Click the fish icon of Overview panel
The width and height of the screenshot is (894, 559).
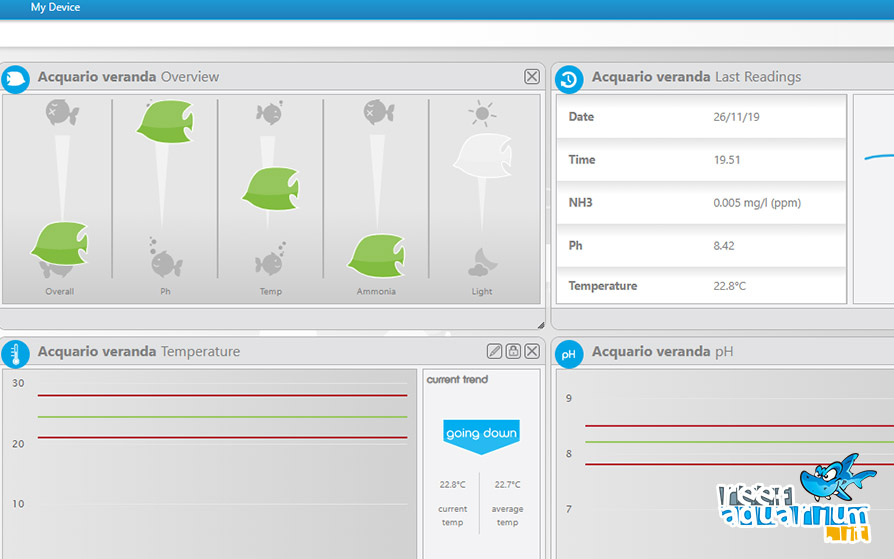coord(15,79)
